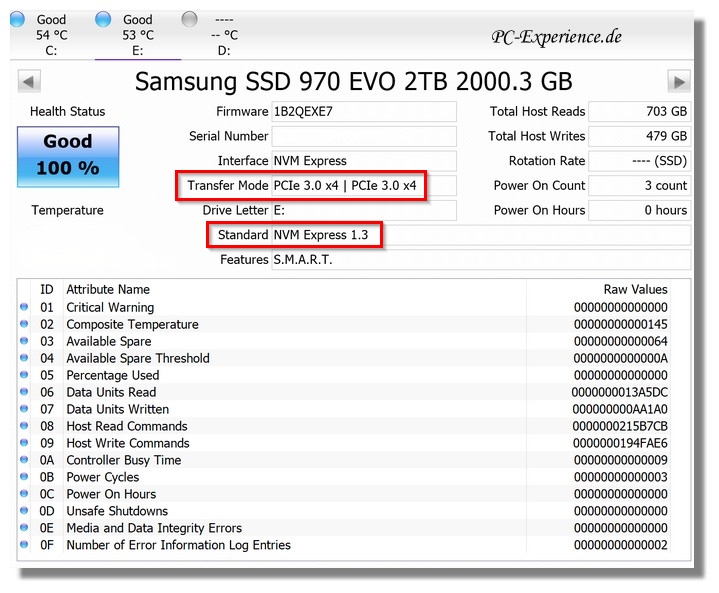Select drive C: status orb
This screenshot has width=719, height=593.
click(18, 19)
